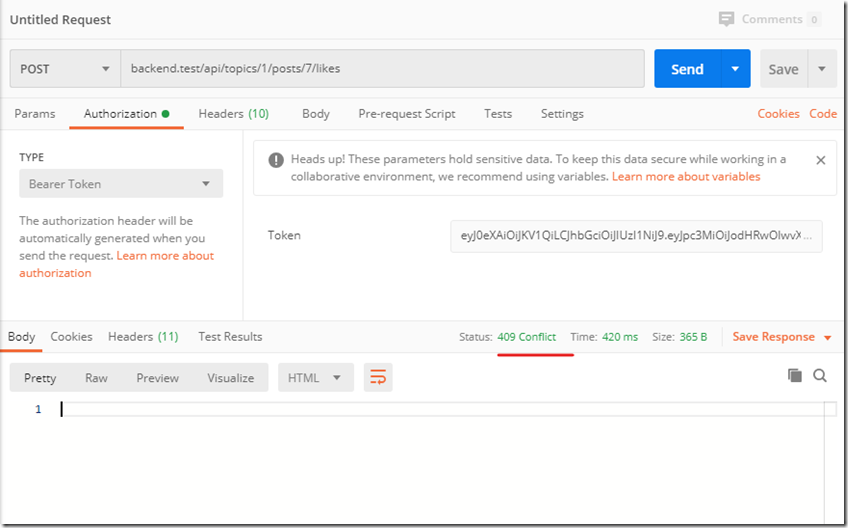The width and height of the screenshot is (848, 528).
Task: Open search in the response body
Action: [820, 375]
